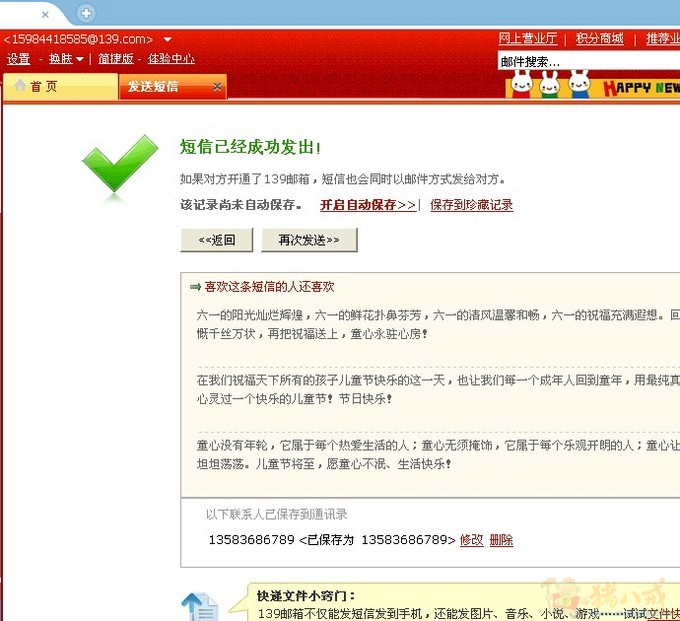The width and height of the screenshot is (680, 621).
Task: Select the 发送短信 tab
Action: click(173, 87)
